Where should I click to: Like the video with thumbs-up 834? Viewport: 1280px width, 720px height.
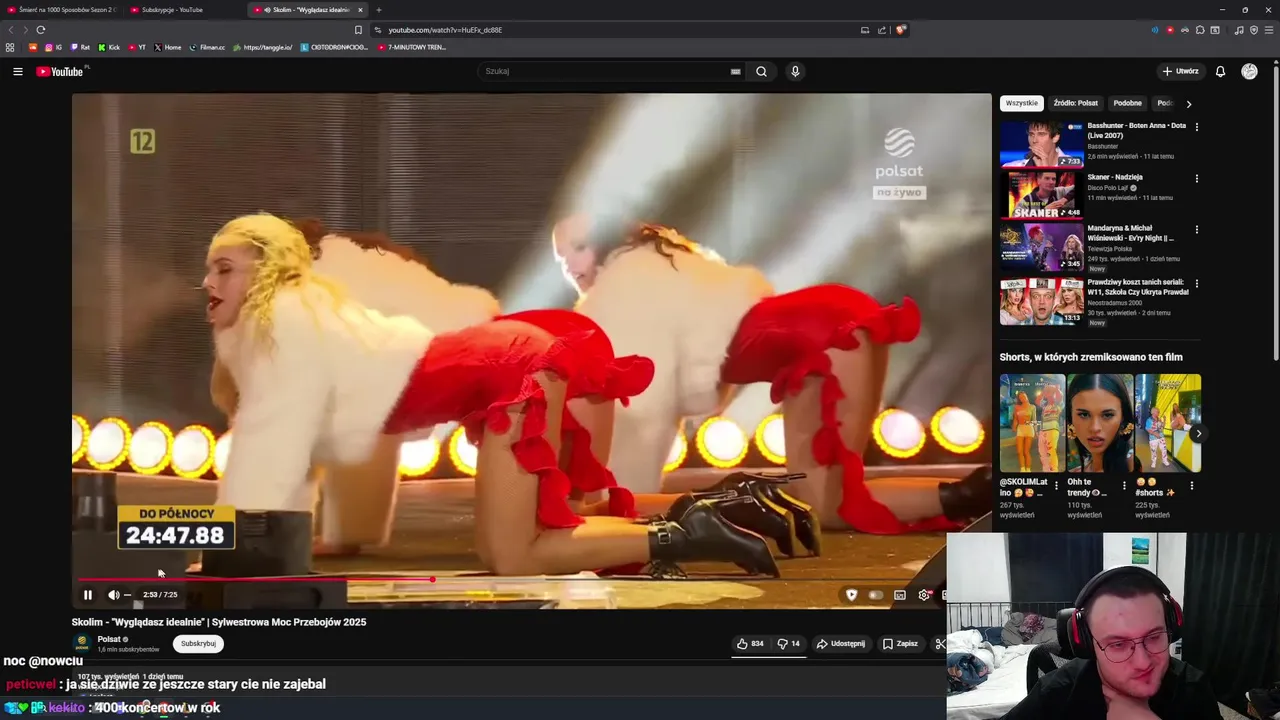pyautogui.click(x=750, y=644)
